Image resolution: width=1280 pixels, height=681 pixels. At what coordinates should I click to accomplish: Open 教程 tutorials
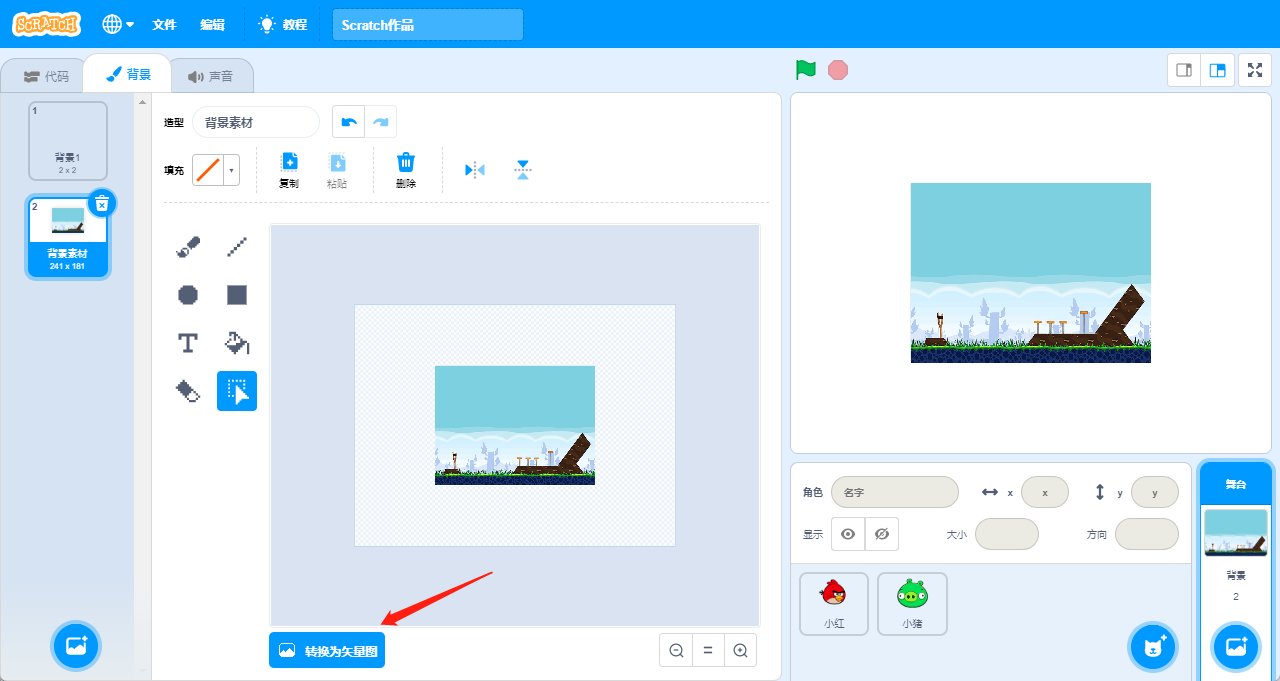(282, 24)
